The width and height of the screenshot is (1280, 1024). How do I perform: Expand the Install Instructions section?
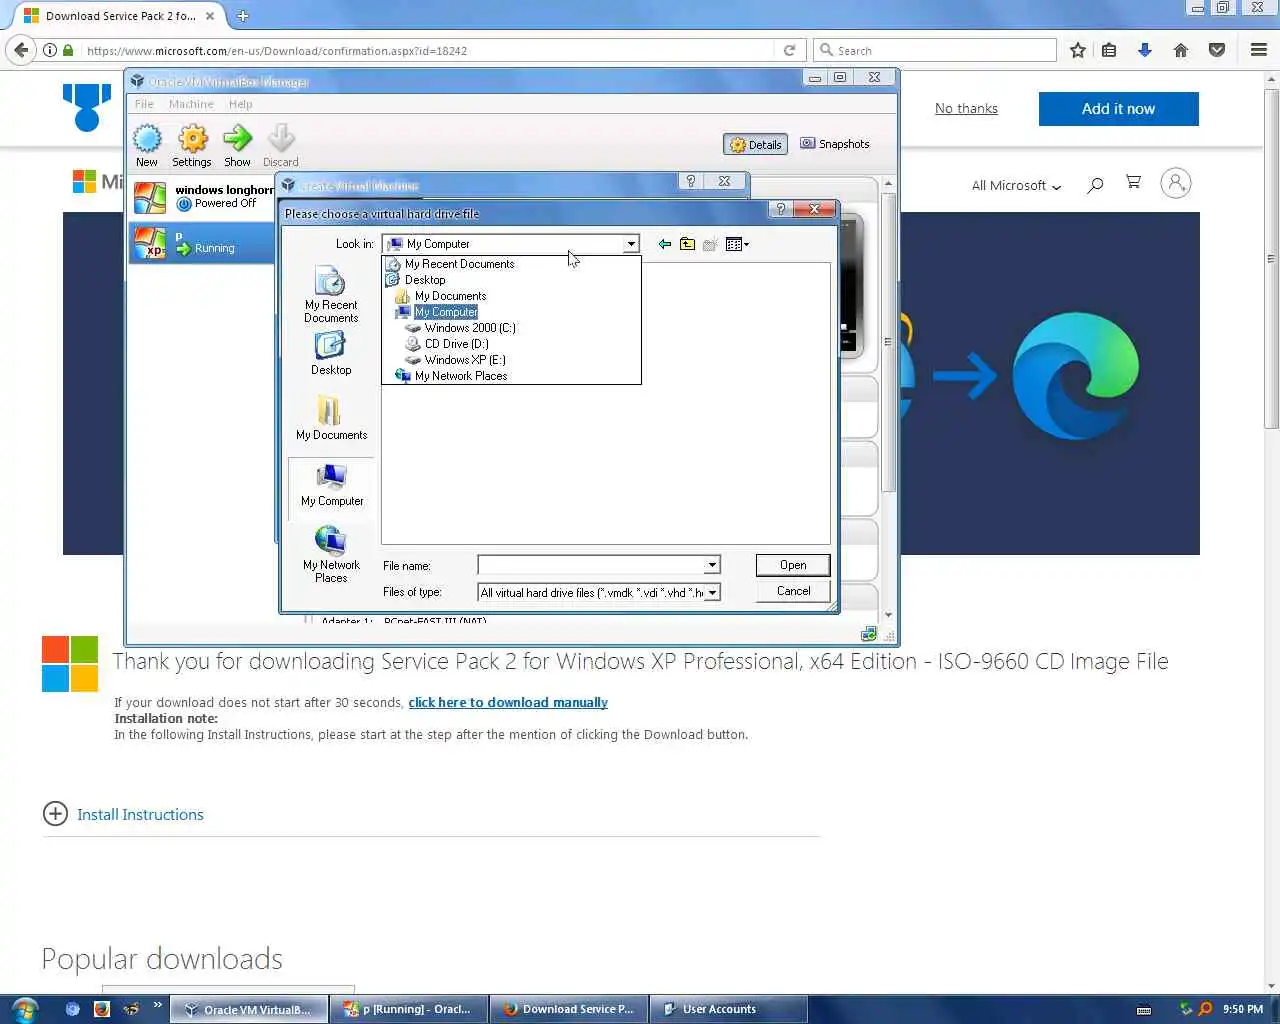point(123,814)
